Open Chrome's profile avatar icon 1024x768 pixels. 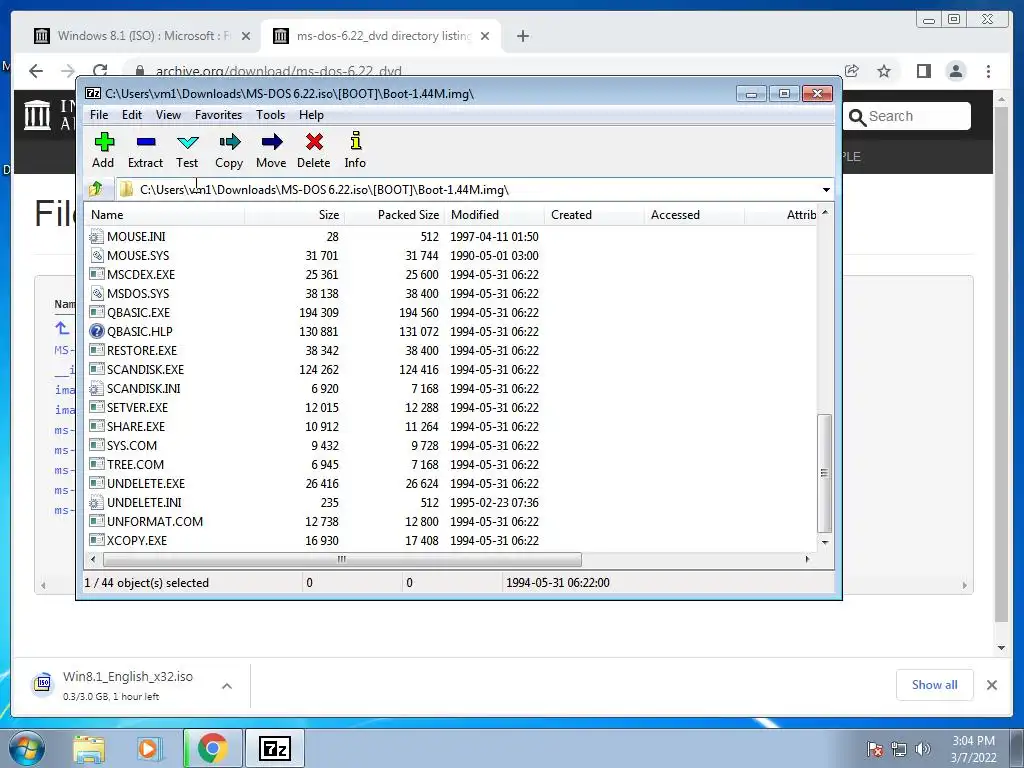pyautogui.click(x=956, y=71)
